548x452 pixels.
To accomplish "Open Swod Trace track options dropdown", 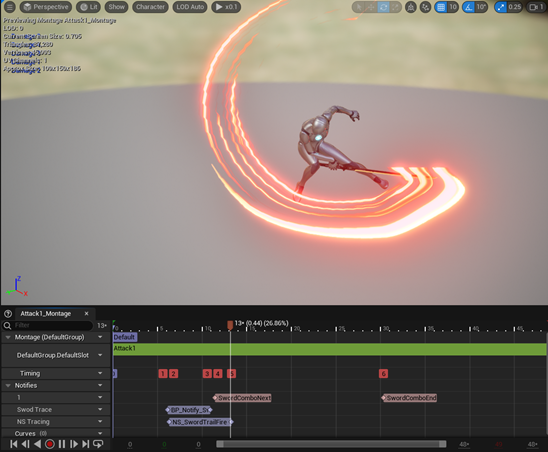I will click(100, 409).
